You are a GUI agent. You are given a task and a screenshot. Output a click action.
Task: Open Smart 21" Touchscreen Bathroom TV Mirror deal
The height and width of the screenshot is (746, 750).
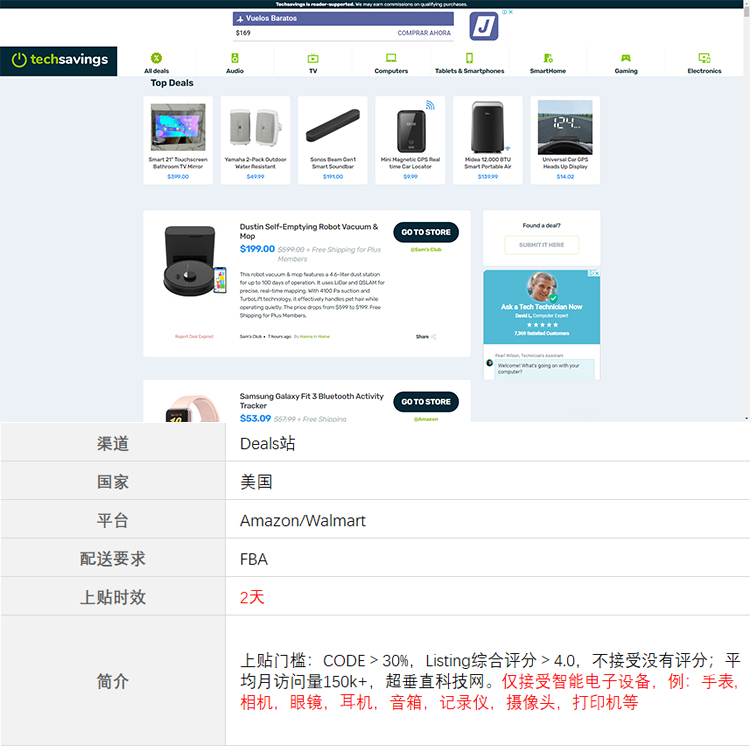point(178,140)
